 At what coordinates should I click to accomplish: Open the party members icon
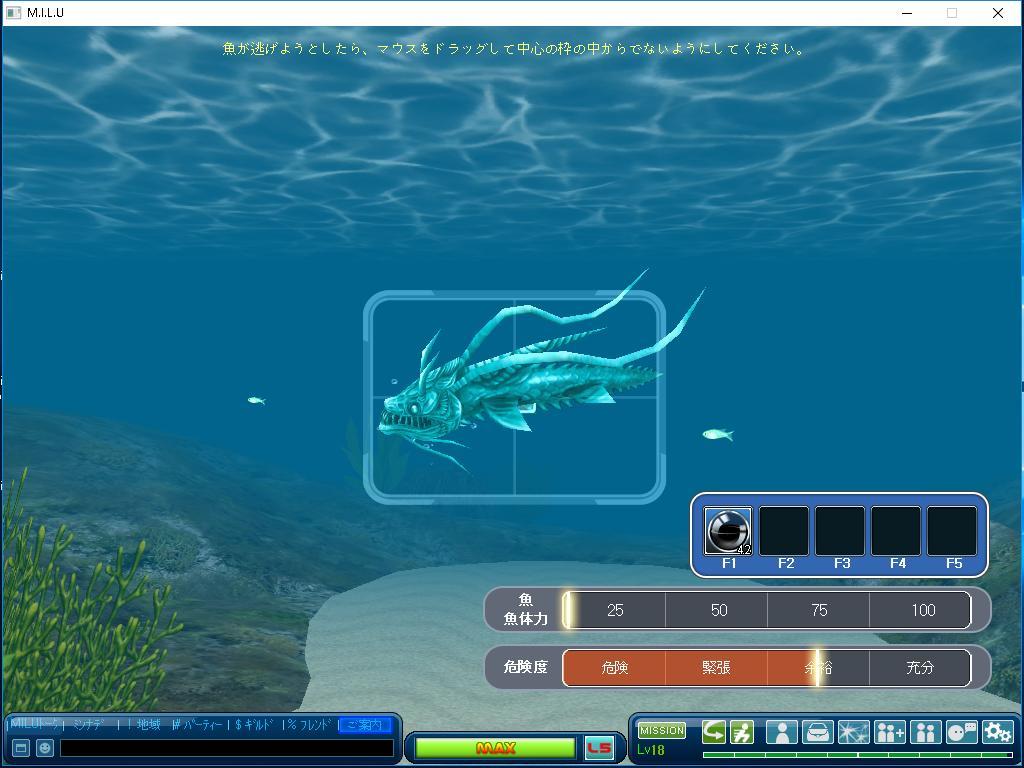925,732
